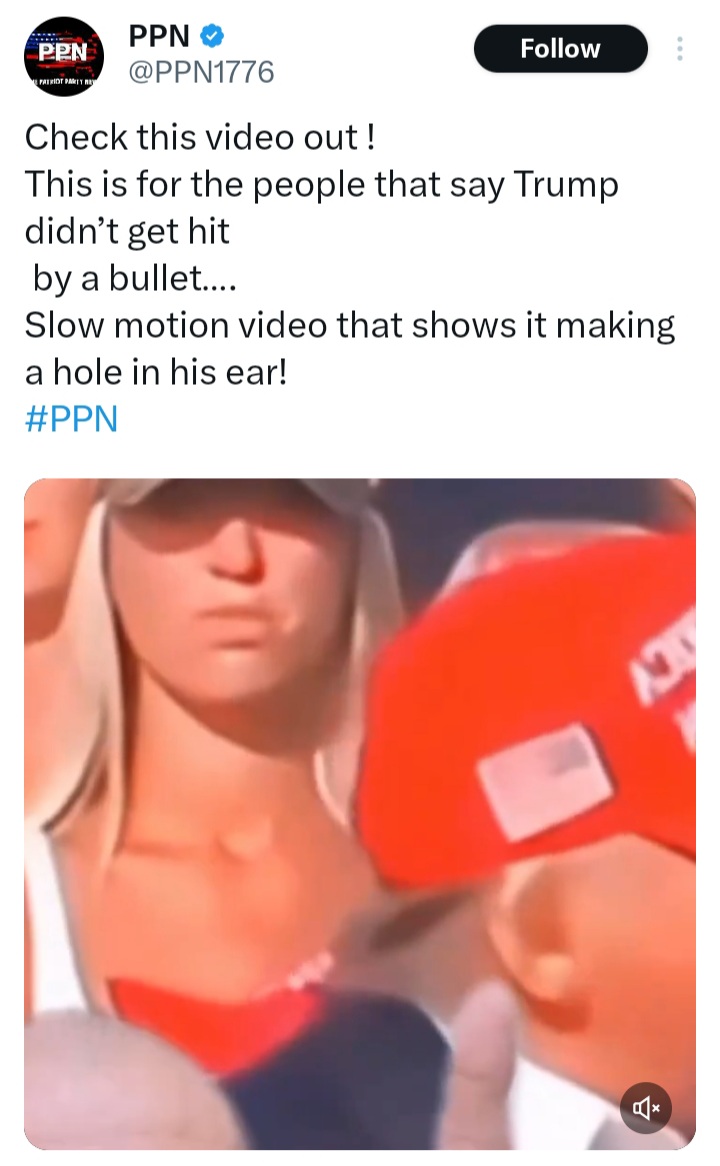Viewport: 720px width, 1166px height.
Task: Visit the @PPN1776 handle
Action: click(202, 72)
